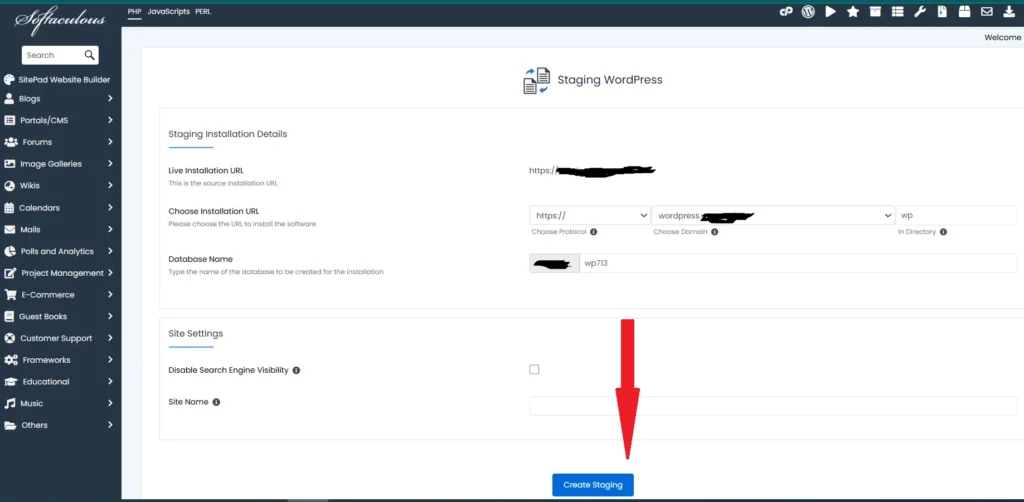1024x502 pixels.
Task: Click the star ratings icon in top bar
Action: 853,12
